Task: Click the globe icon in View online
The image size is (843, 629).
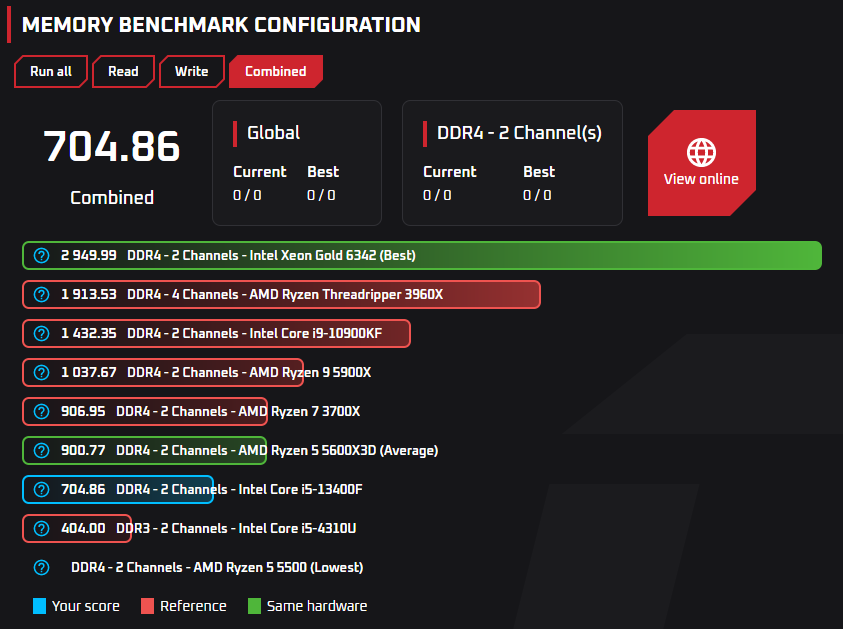Action: click(701, 152)
